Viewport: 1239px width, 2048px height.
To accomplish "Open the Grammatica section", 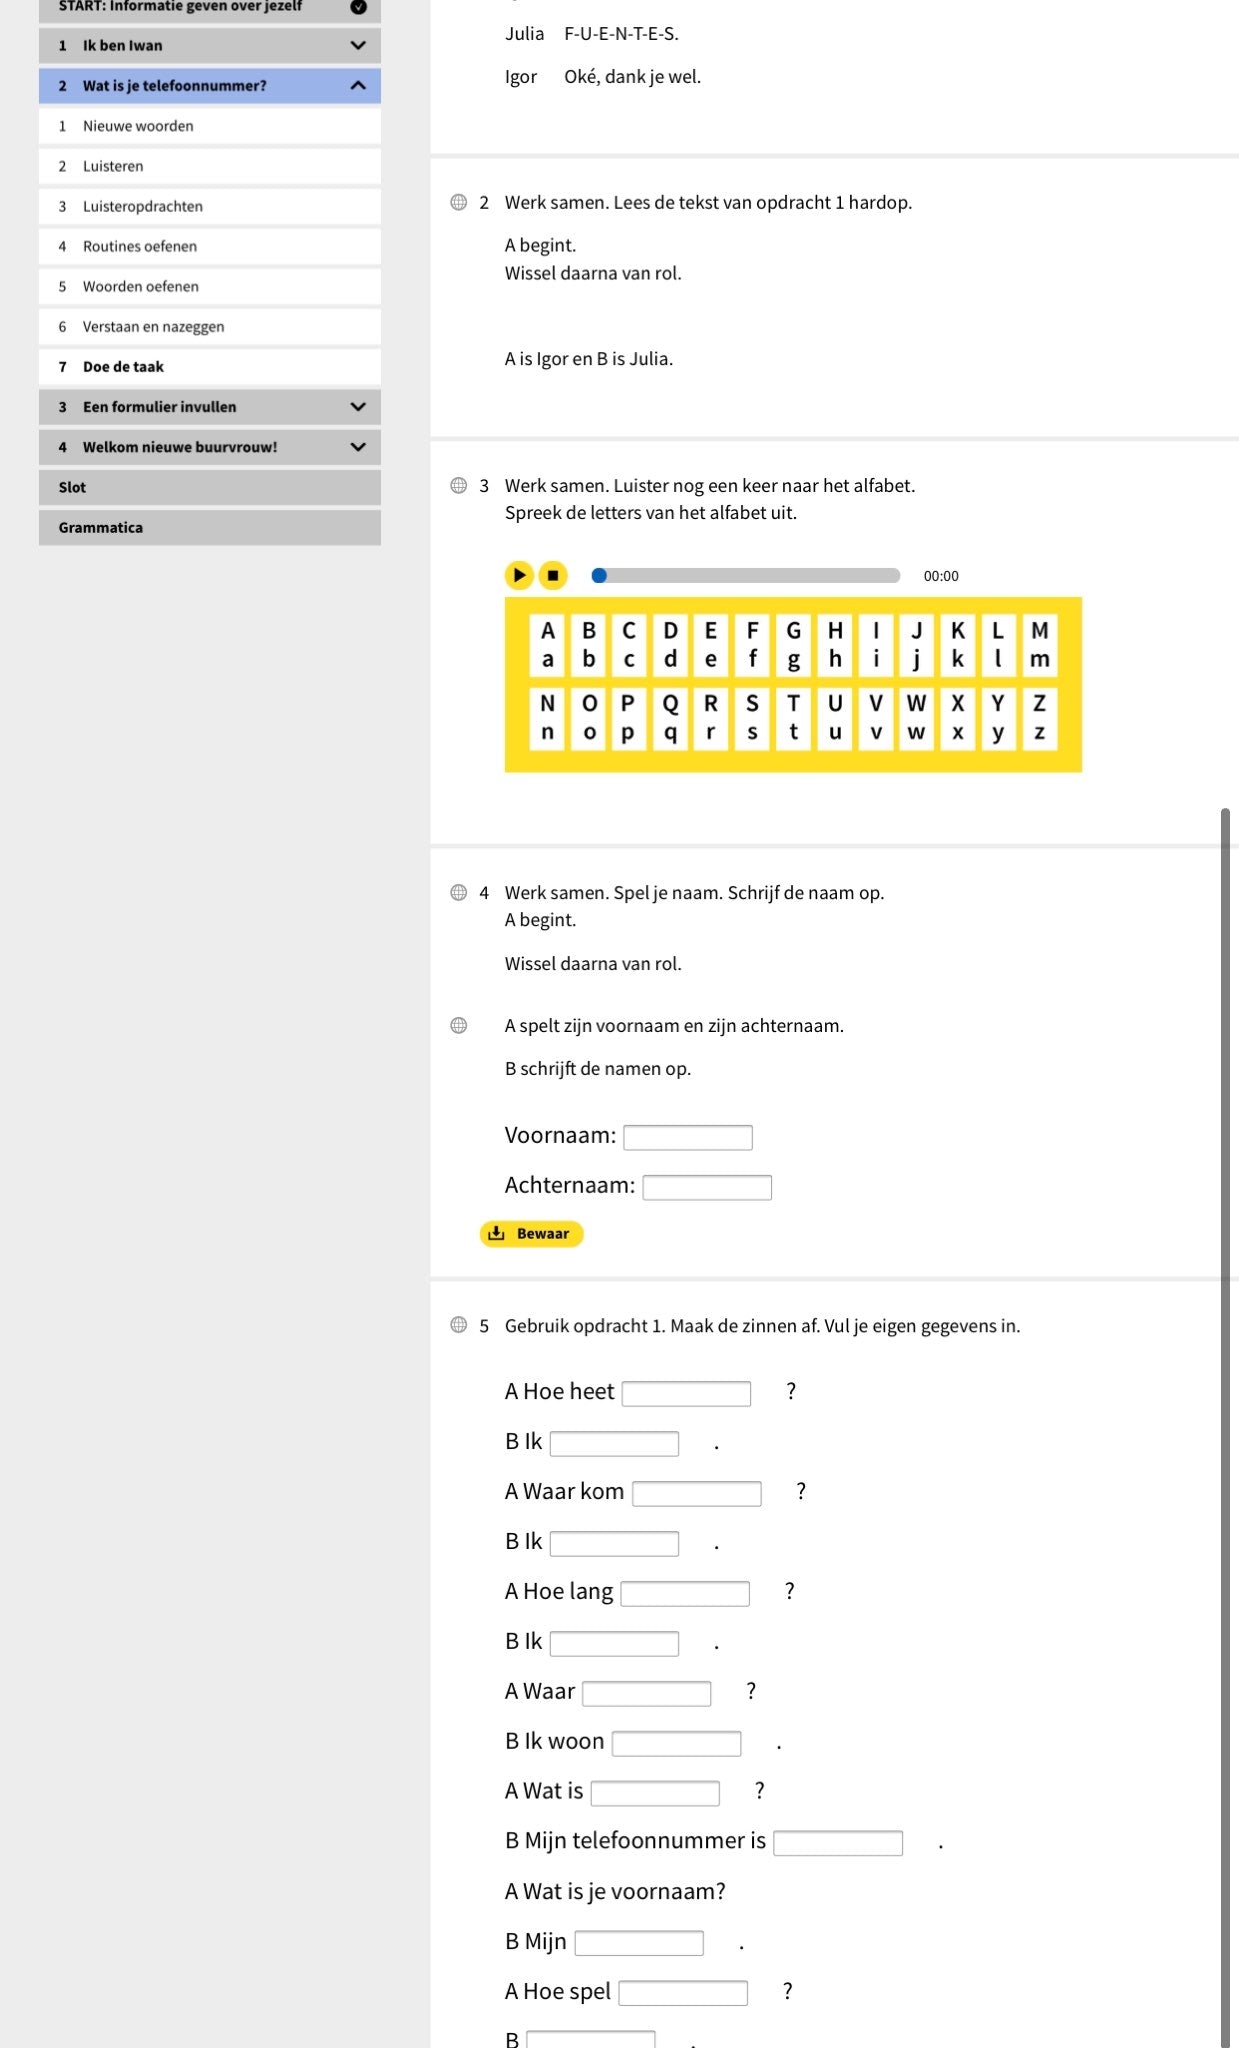I will tap(209, 527).
